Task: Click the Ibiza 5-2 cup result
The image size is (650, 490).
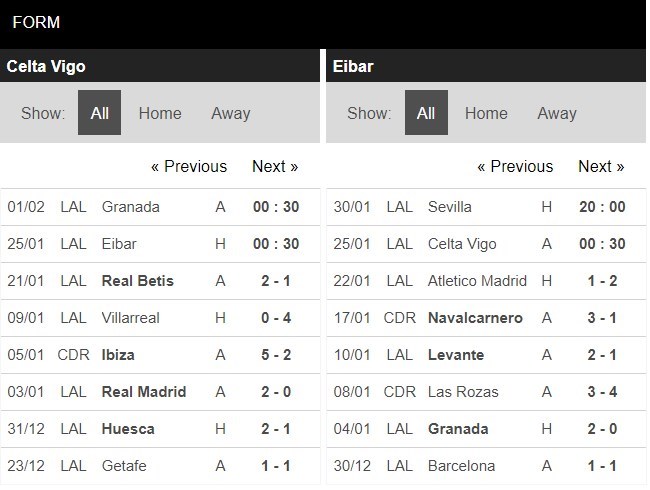Action: point(160,355)
